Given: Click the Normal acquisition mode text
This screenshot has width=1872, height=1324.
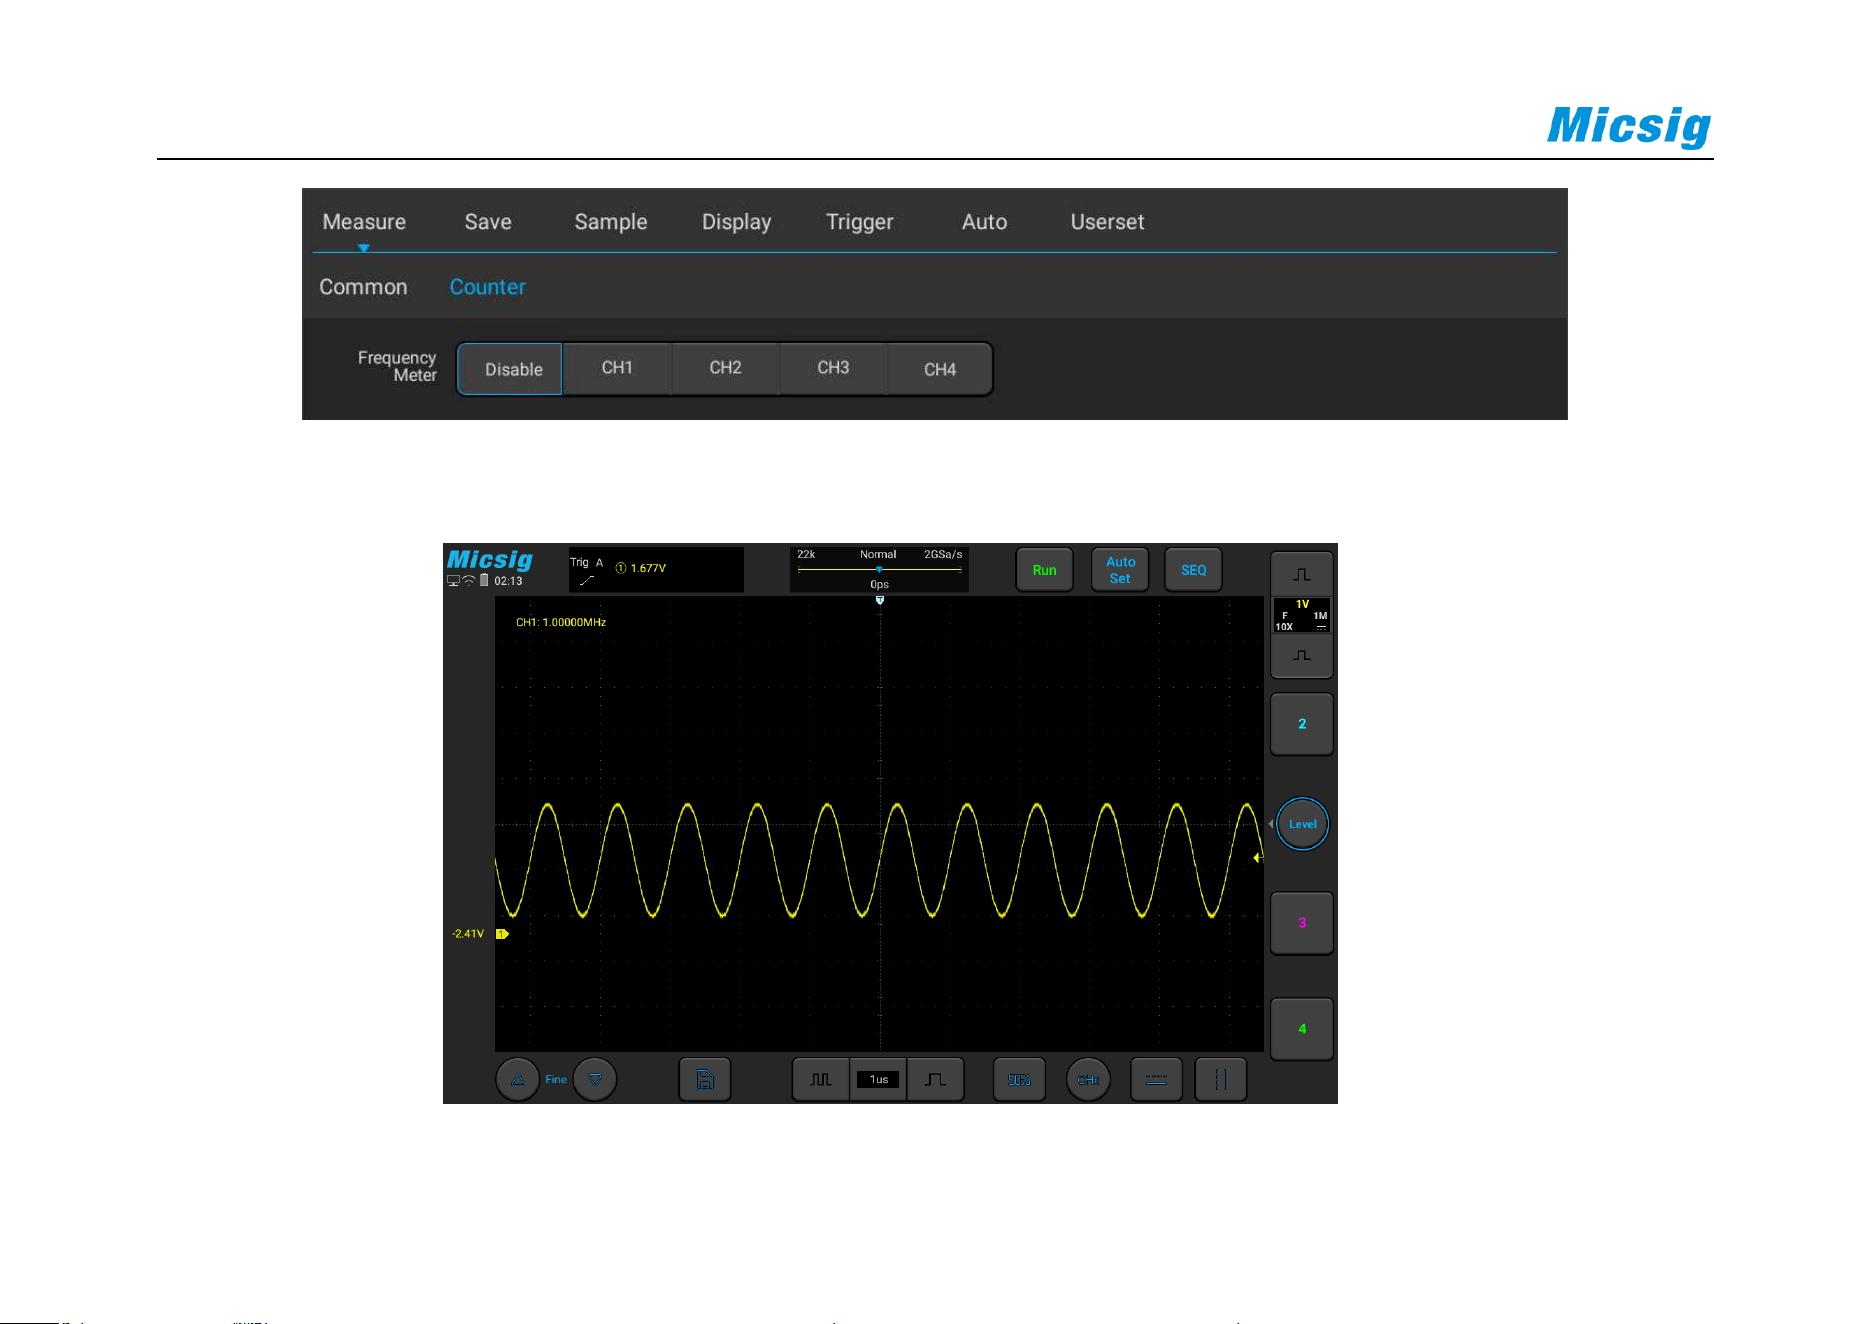Looking at the screenshot, I should click(878, 554).
